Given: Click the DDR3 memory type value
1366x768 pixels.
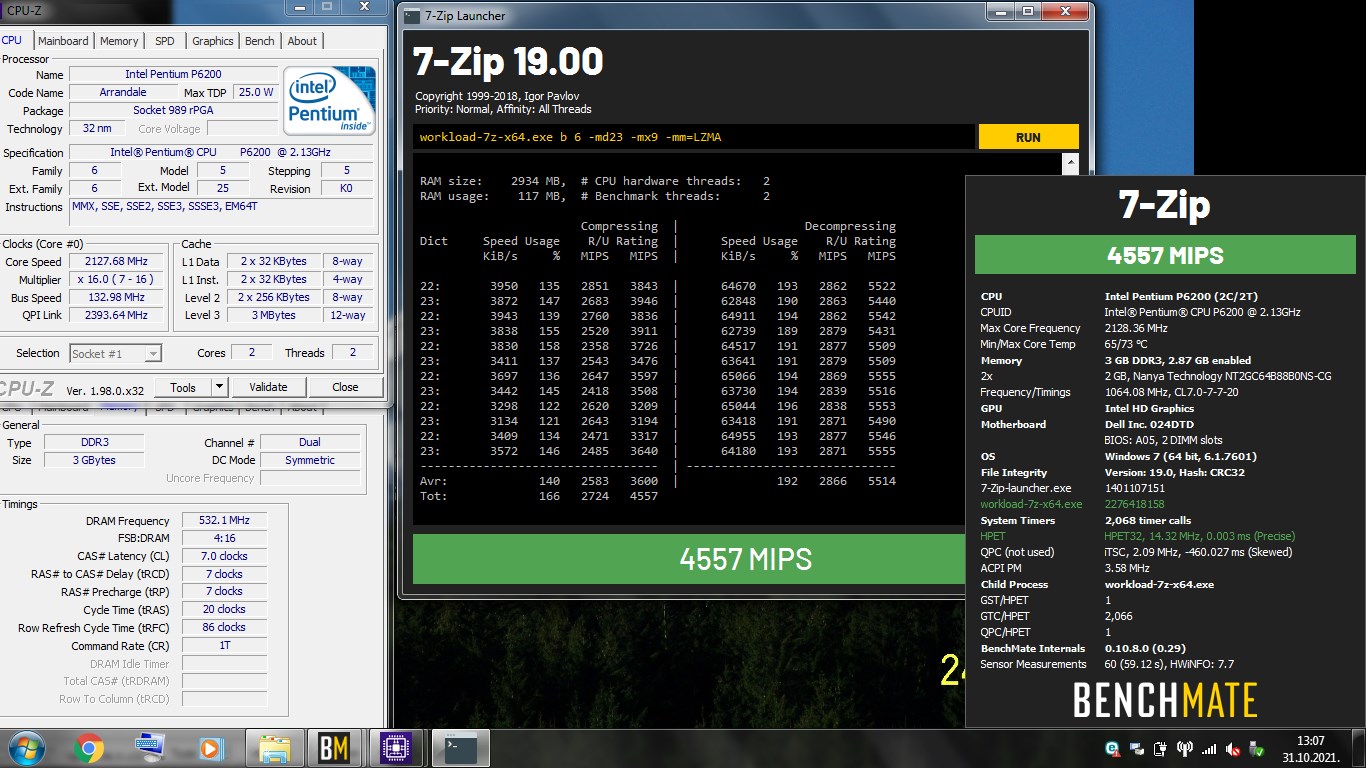Looking at the screenshot, I should [94, 442].
